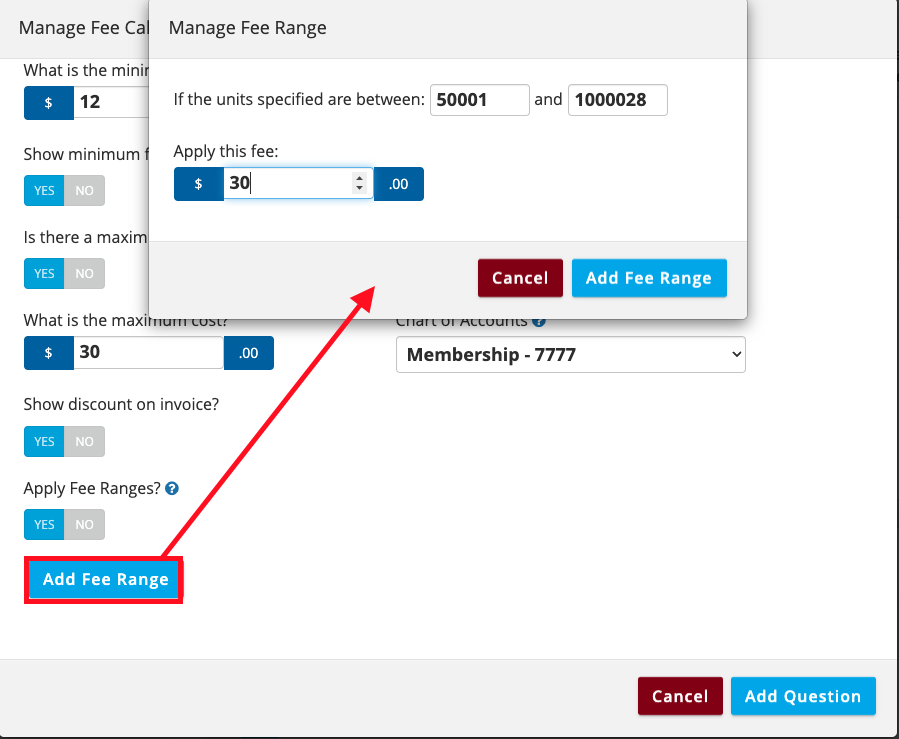Image resolution: width=899 pixels, height=739 pixels.
Task: Set Show discount on invoice to NO
Action: coord(85,441)
